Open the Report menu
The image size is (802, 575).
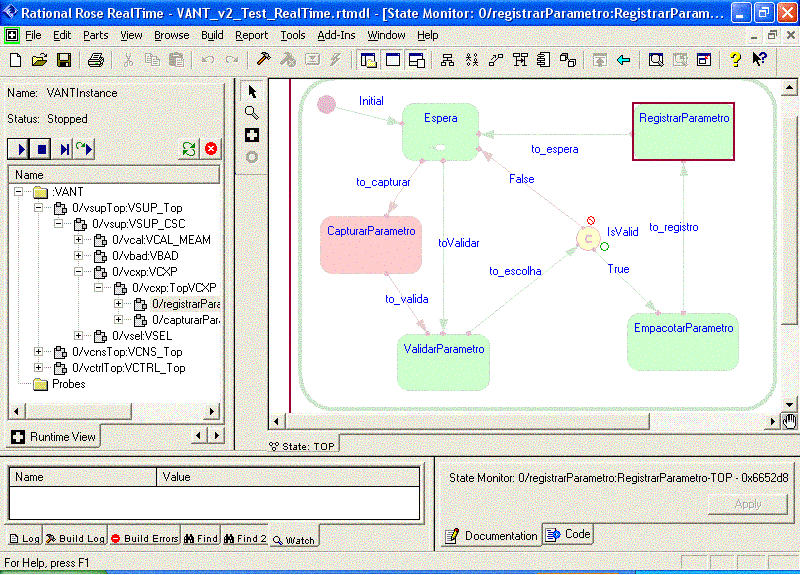(x=251, y=35)
